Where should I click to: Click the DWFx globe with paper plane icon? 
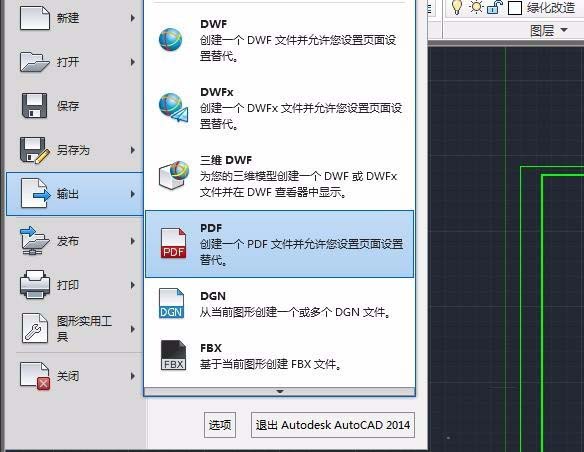click(x=173, y=108)
